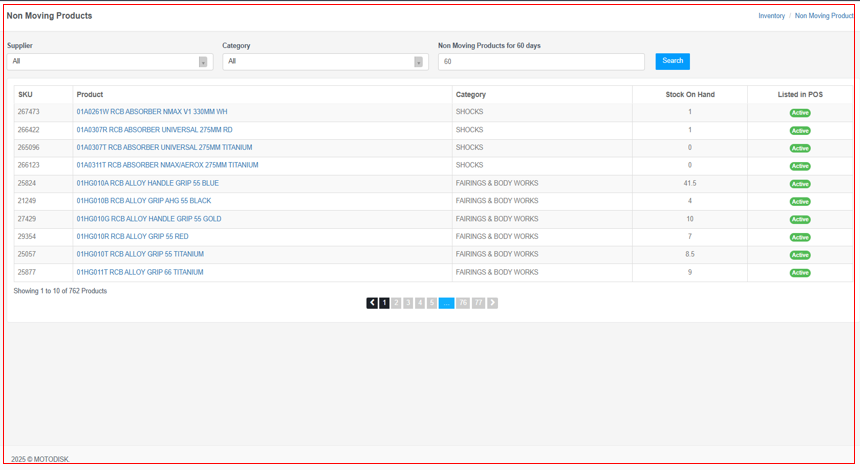Open 01HG011T RCB Alloy Grip 66 Titanium

pyautogui.click(x=140, y=272)
